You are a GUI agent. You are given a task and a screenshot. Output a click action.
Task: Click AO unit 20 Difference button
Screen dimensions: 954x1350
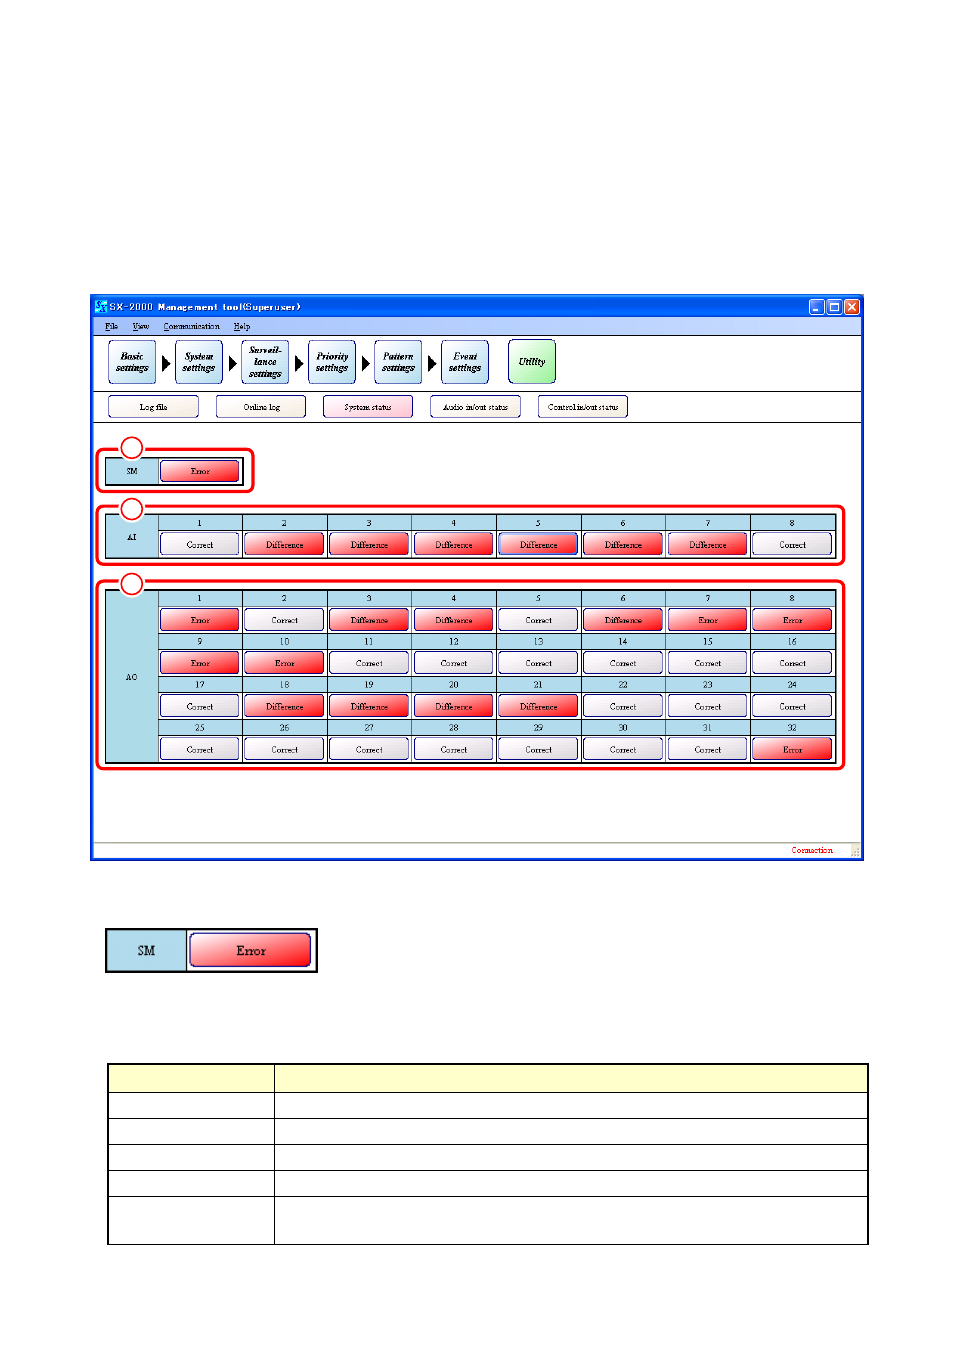coord(454,706)
